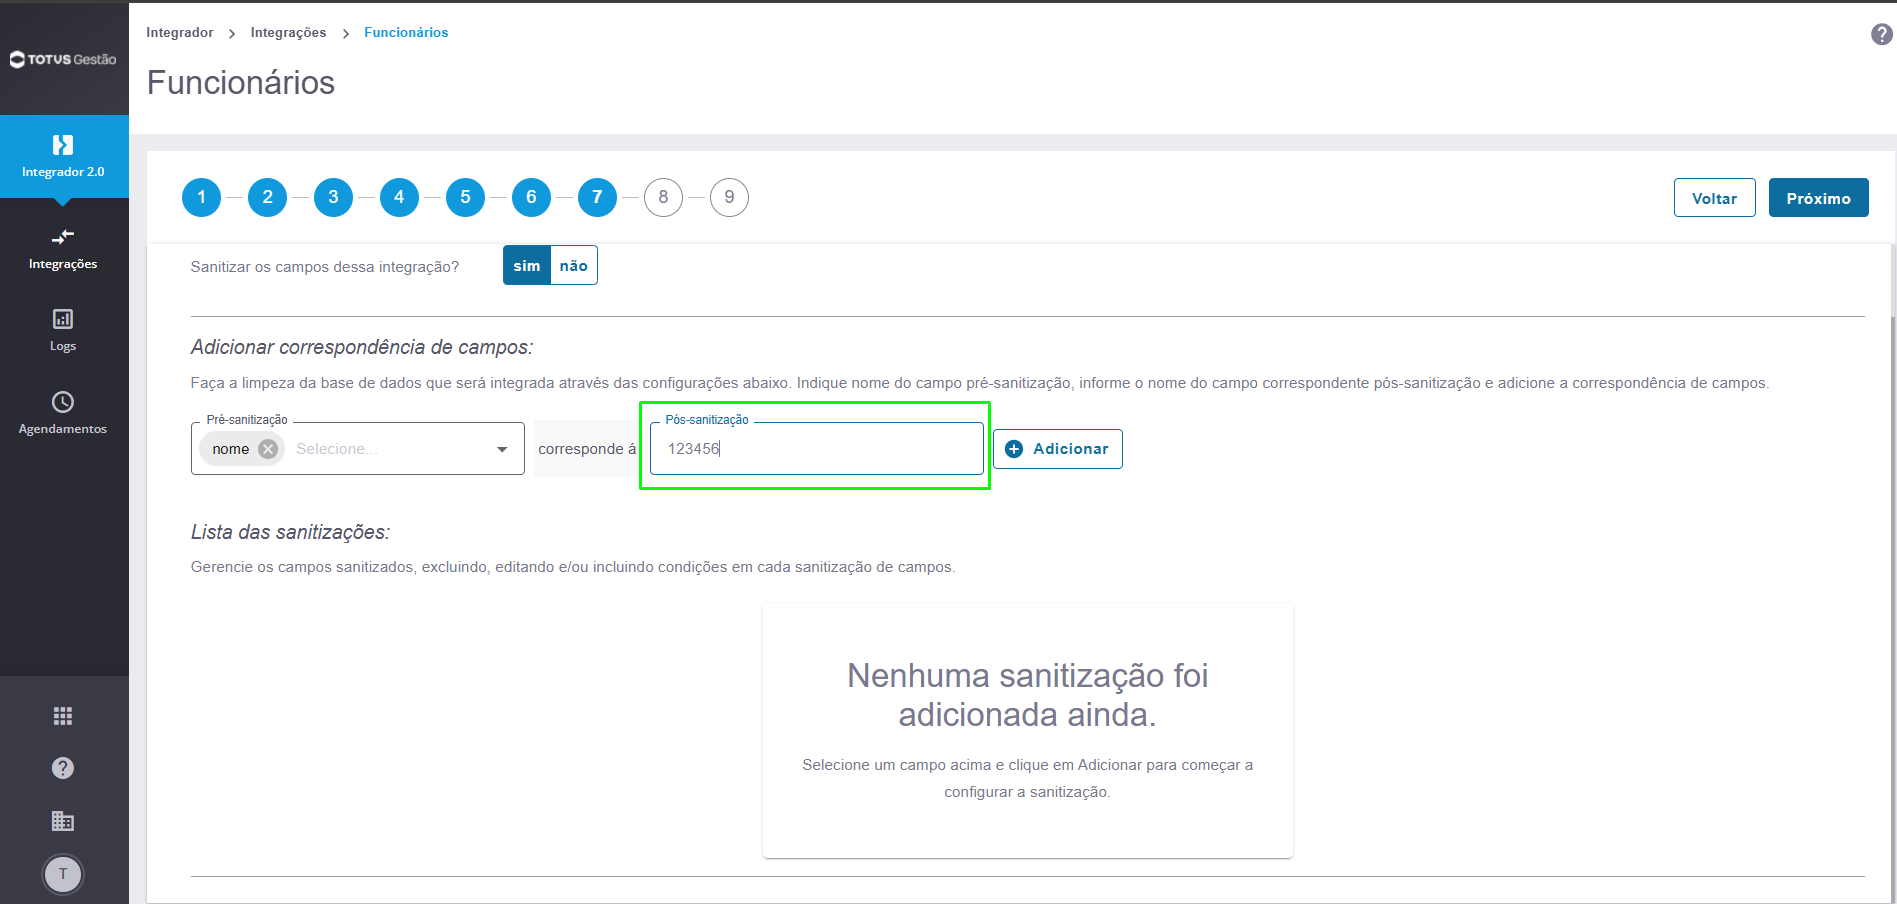The height and width of the screenshot is (904, 1897).
Task: Click the company building icon
Action: click(63, 821)
